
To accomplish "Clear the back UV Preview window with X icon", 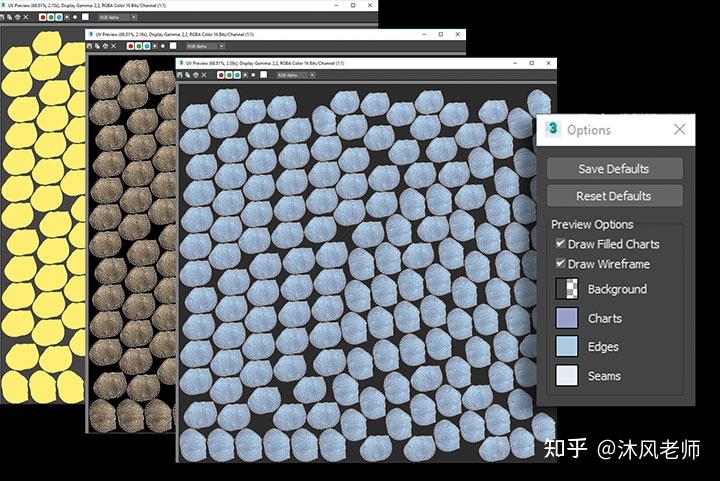I will click(26, 17).
